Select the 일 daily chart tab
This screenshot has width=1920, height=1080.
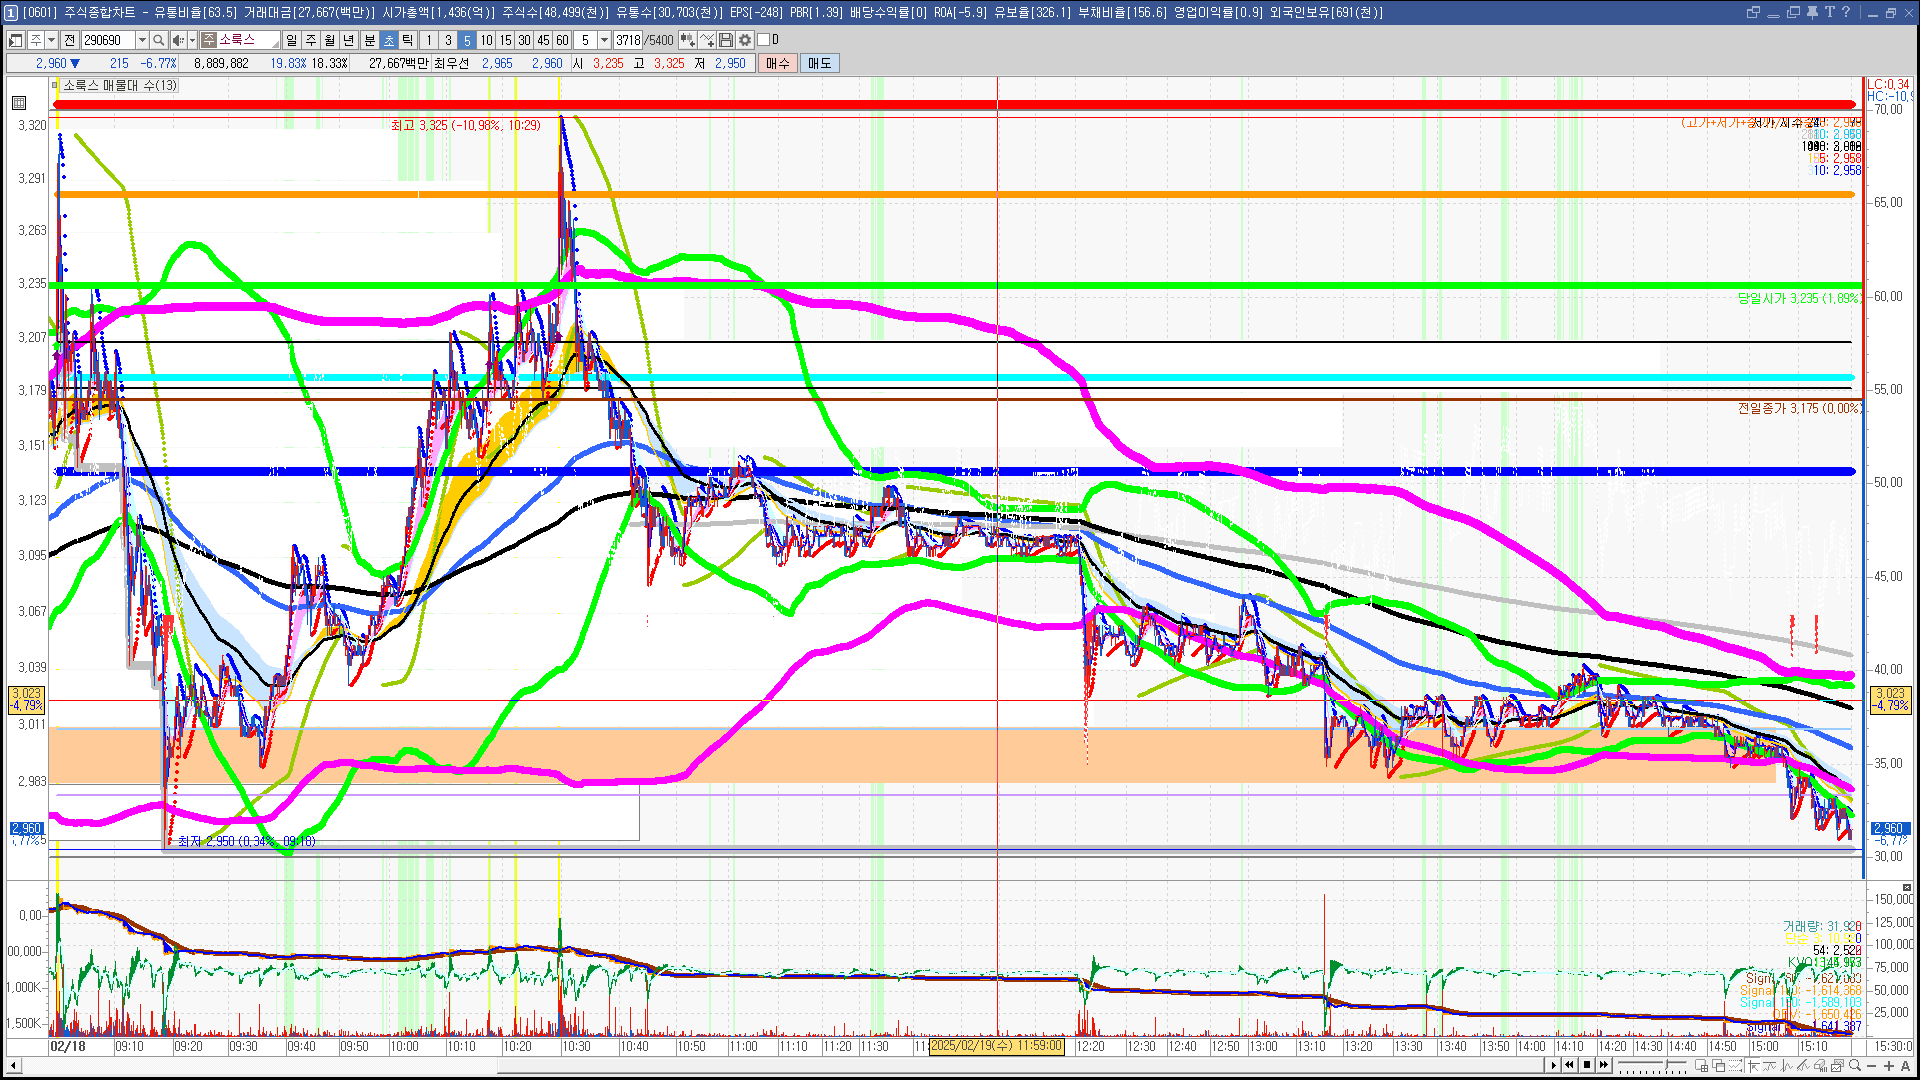[x=291, y=40]
